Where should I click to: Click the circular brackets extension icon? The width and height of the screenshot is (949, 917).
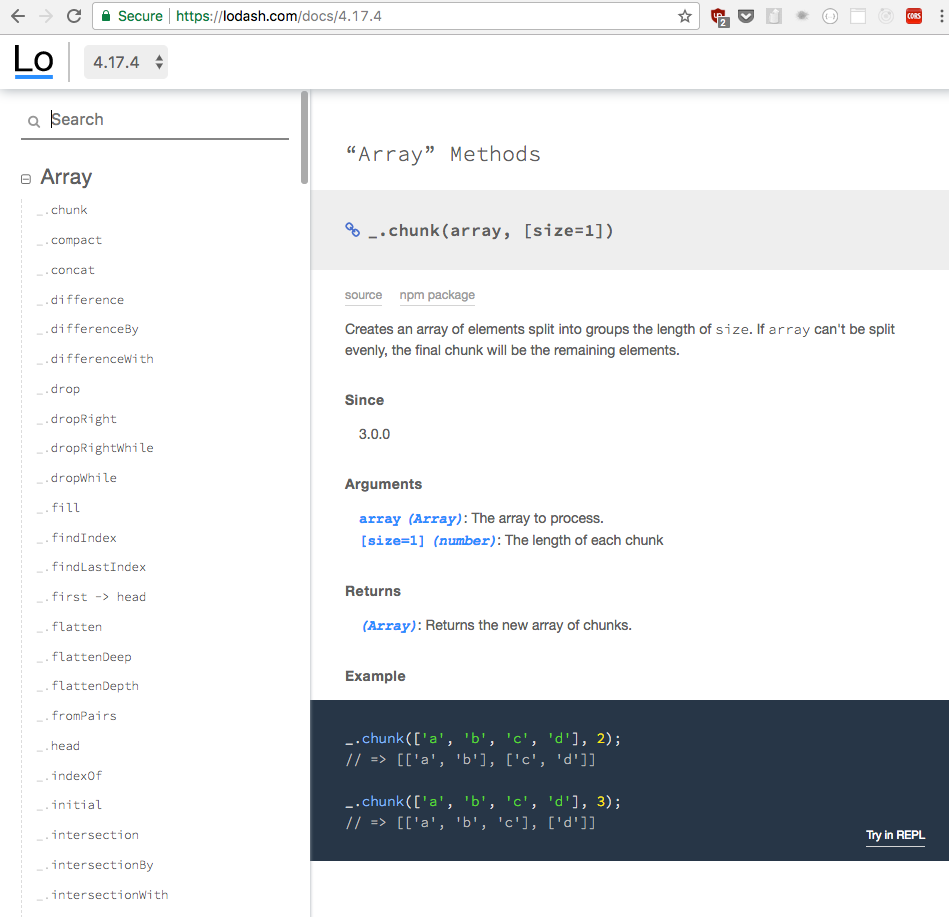[x=830, y=16]
